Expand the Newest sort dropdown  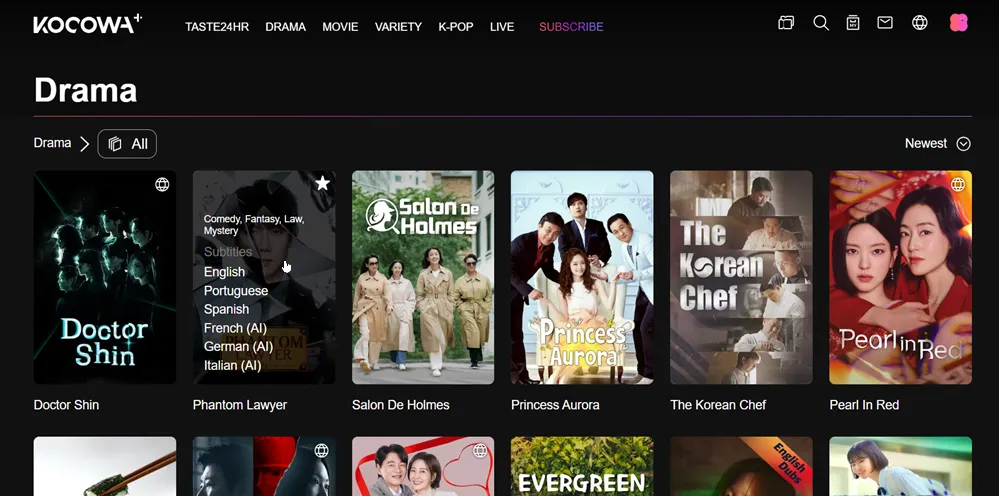click(937, 144)
